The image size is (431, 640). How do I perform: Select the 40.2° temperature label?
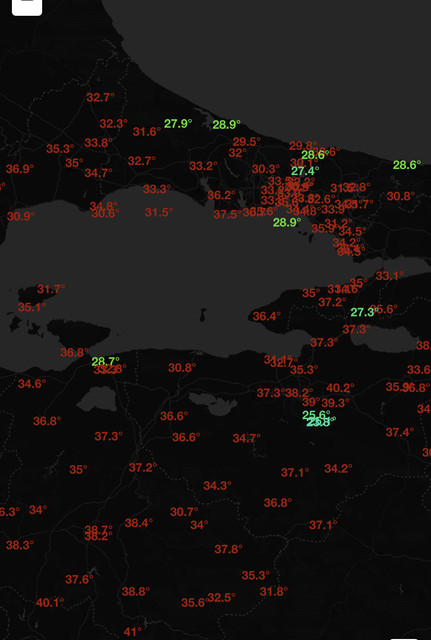tap(341, 388)
